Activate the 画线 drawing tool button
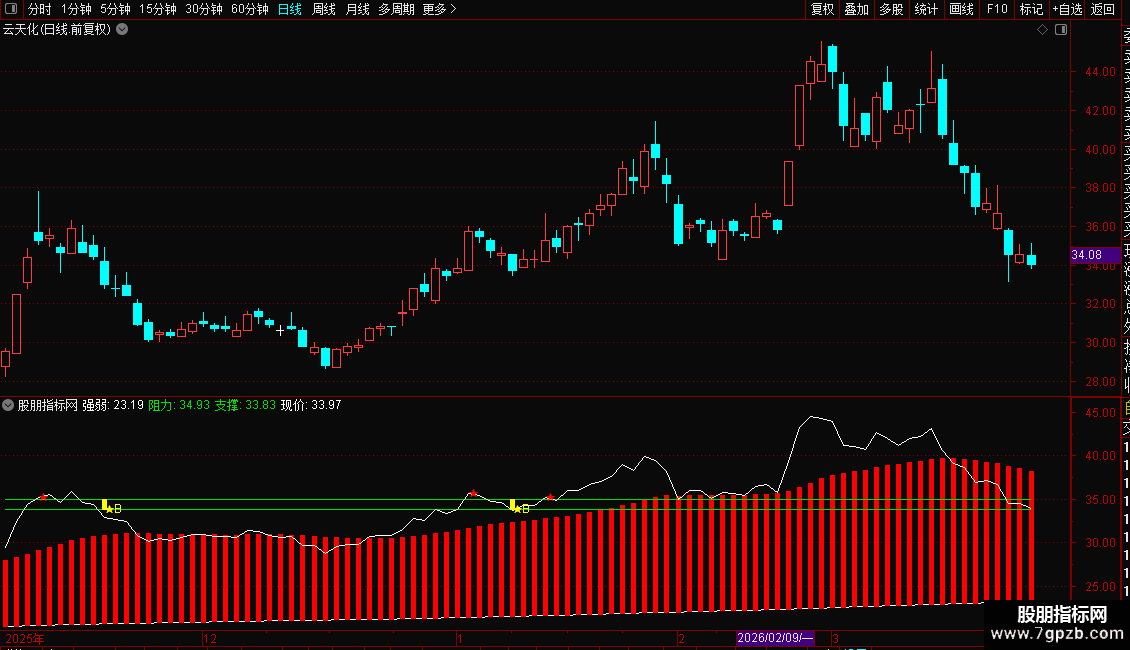This screenshot has width=1130, height=650. click(961, 9)
